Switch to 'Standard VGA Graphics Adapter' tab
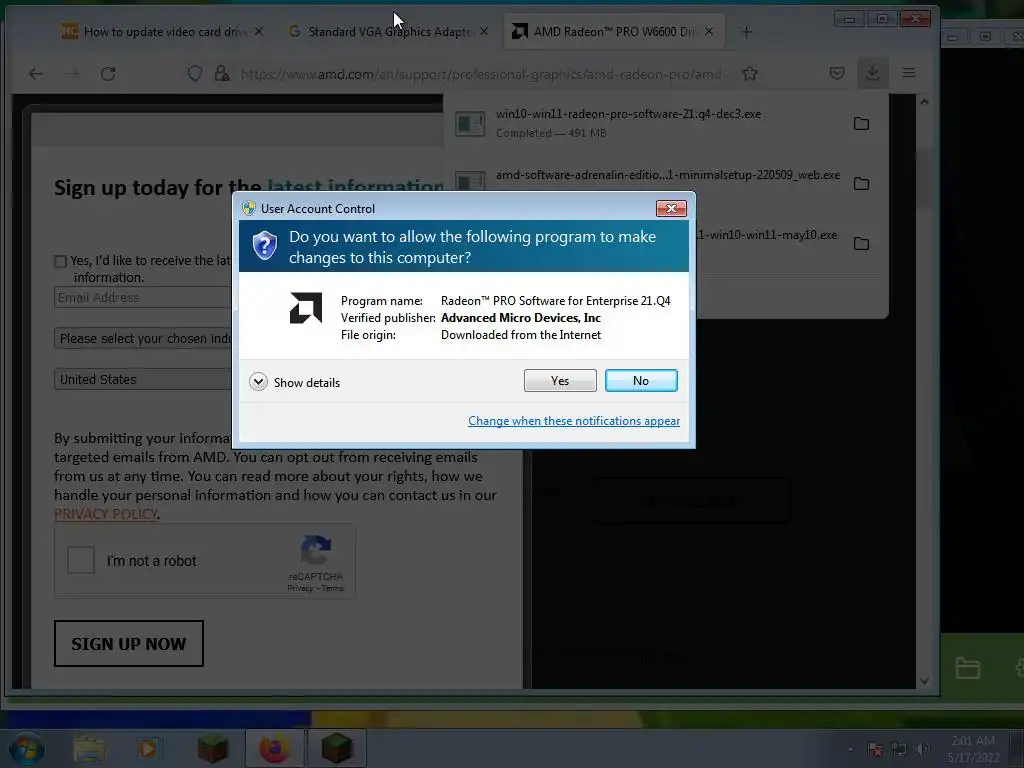The height and width of the screenshot is (768, 1024). point(389,31)
